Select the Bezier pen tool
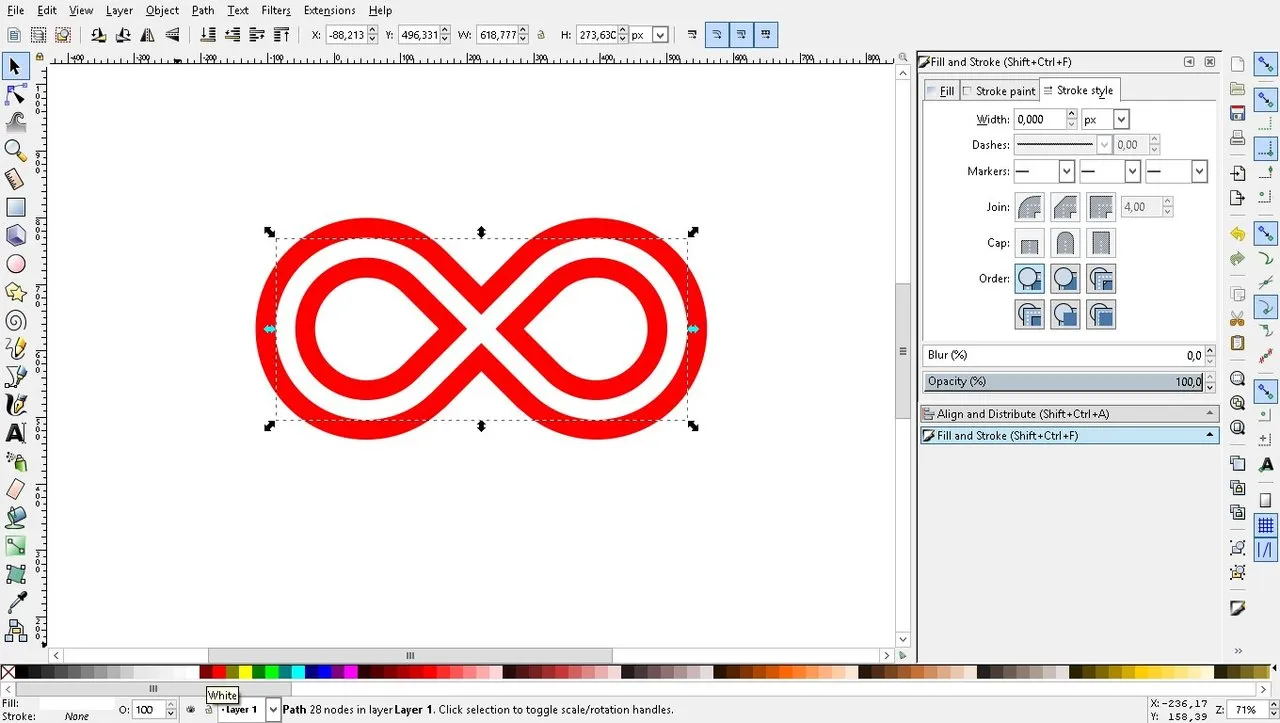 (15, 377)
